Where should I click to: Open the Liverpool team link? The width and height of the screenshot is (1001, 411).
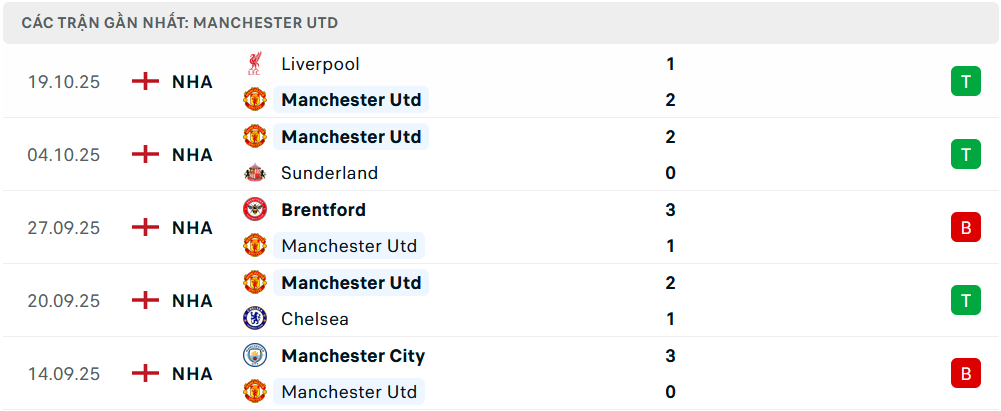click(320, 64)
